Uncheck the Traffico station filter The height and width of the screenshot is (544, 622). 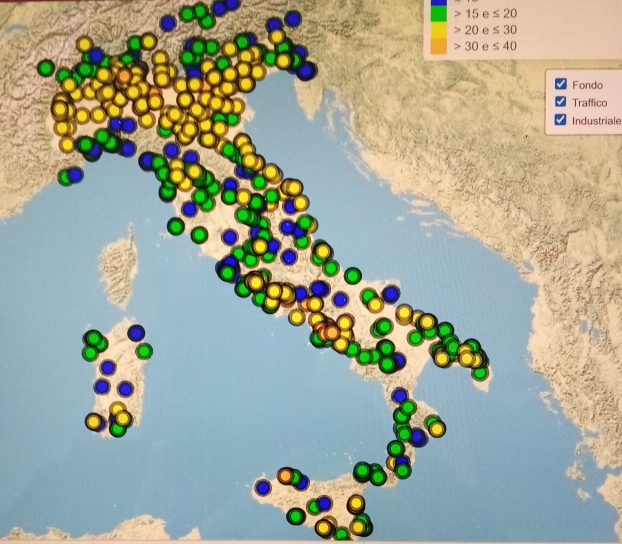click(560, 102)
